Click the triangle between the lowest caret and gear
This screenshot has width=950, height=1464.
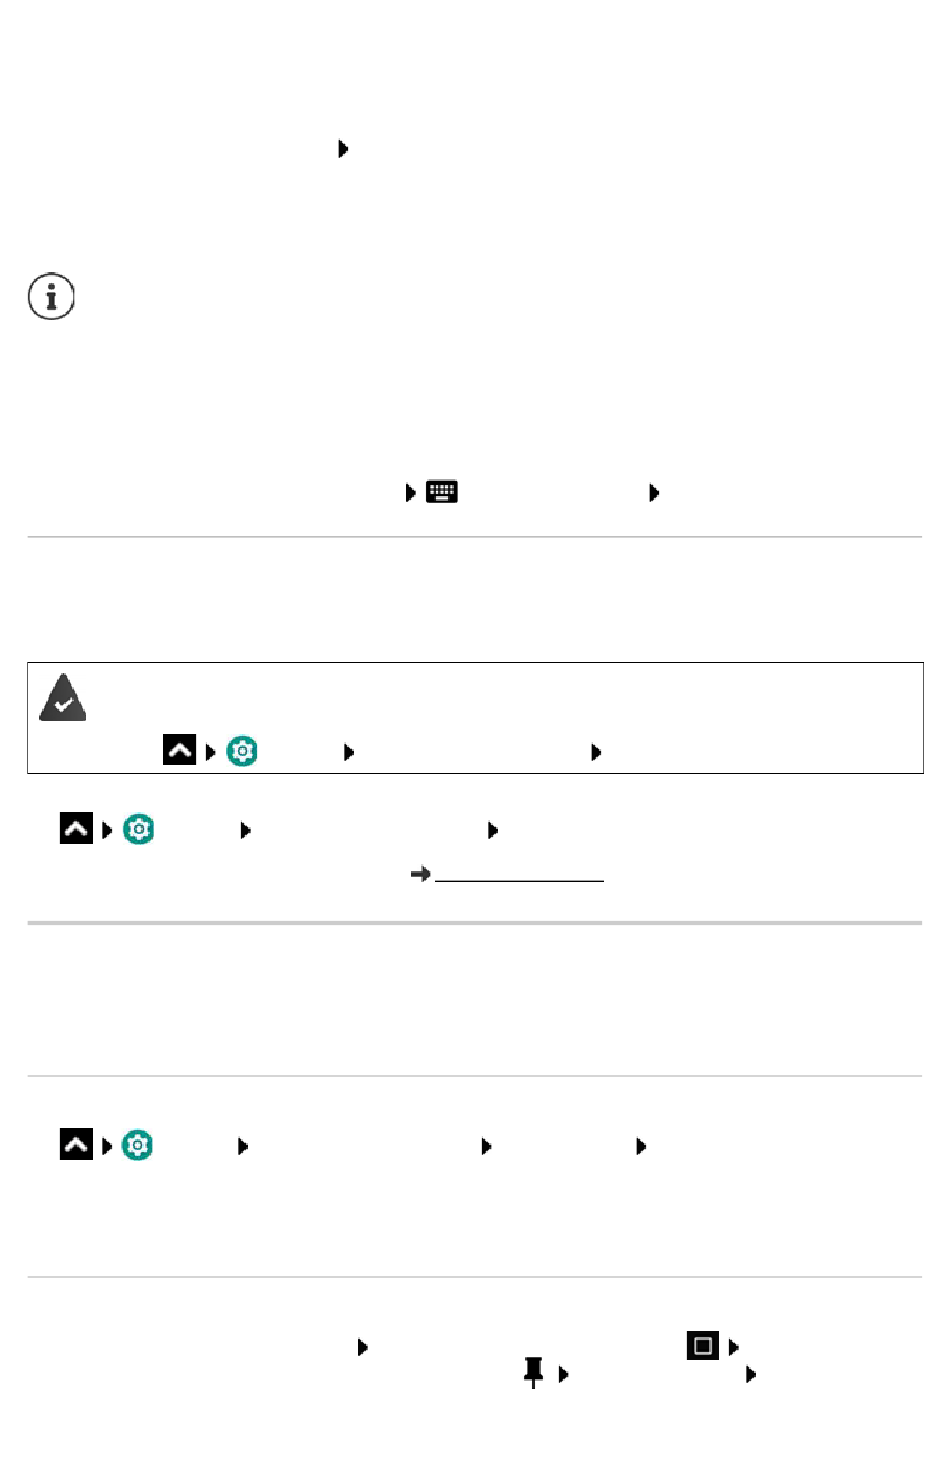coord(107,1146)
